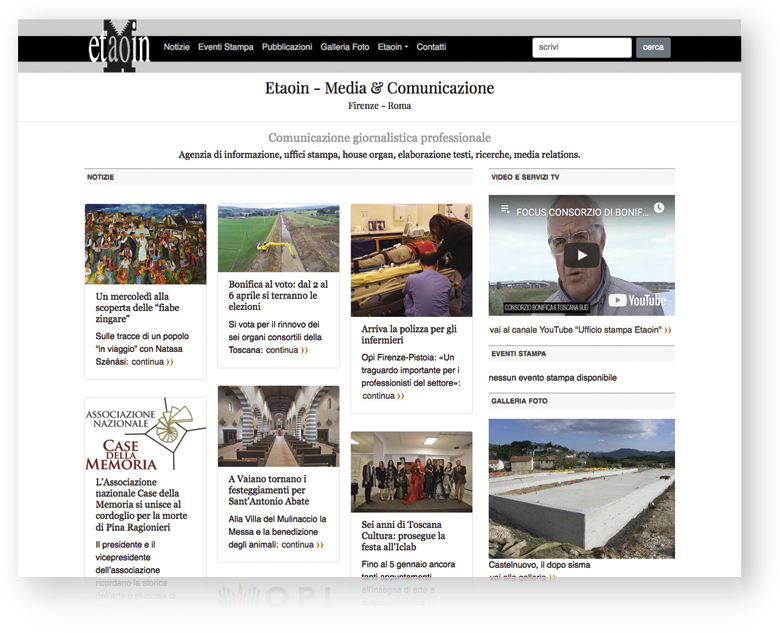The height and width of the screenshot is (633, 780).
Task: Open 'A Vaiano tornano i festeggiamenti' headline
Action: 269,490
